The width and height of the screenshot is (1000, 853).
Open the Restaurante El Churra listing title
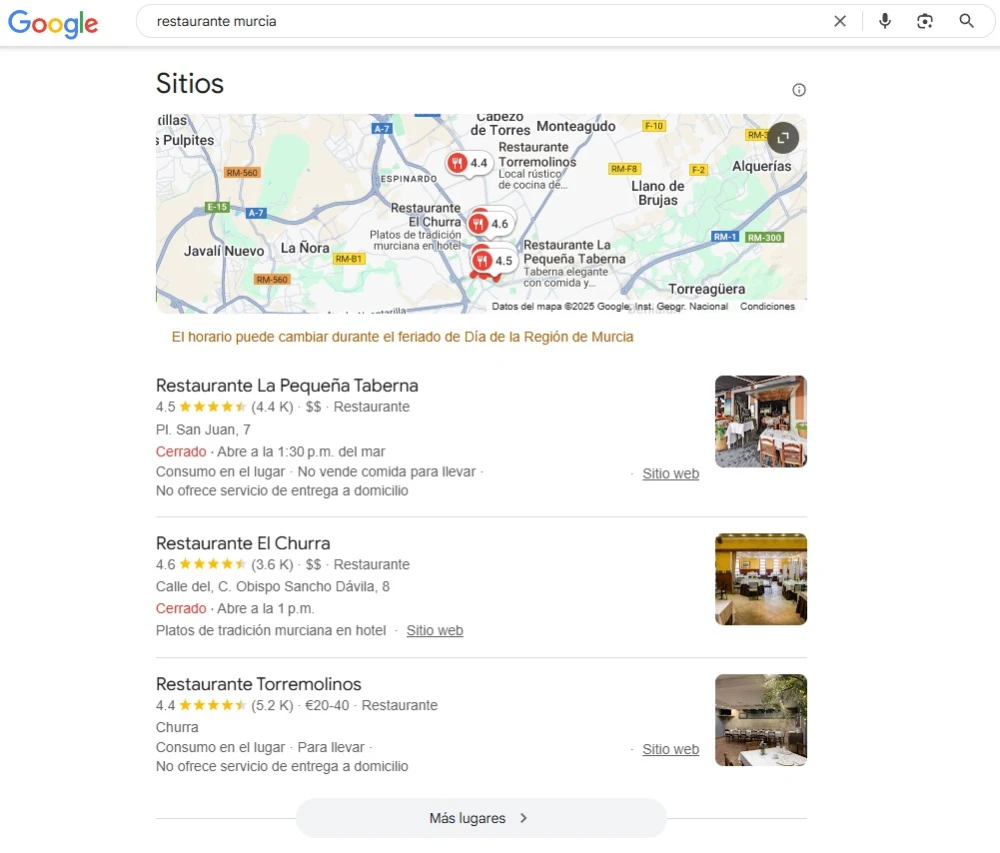tap(243, 543)
